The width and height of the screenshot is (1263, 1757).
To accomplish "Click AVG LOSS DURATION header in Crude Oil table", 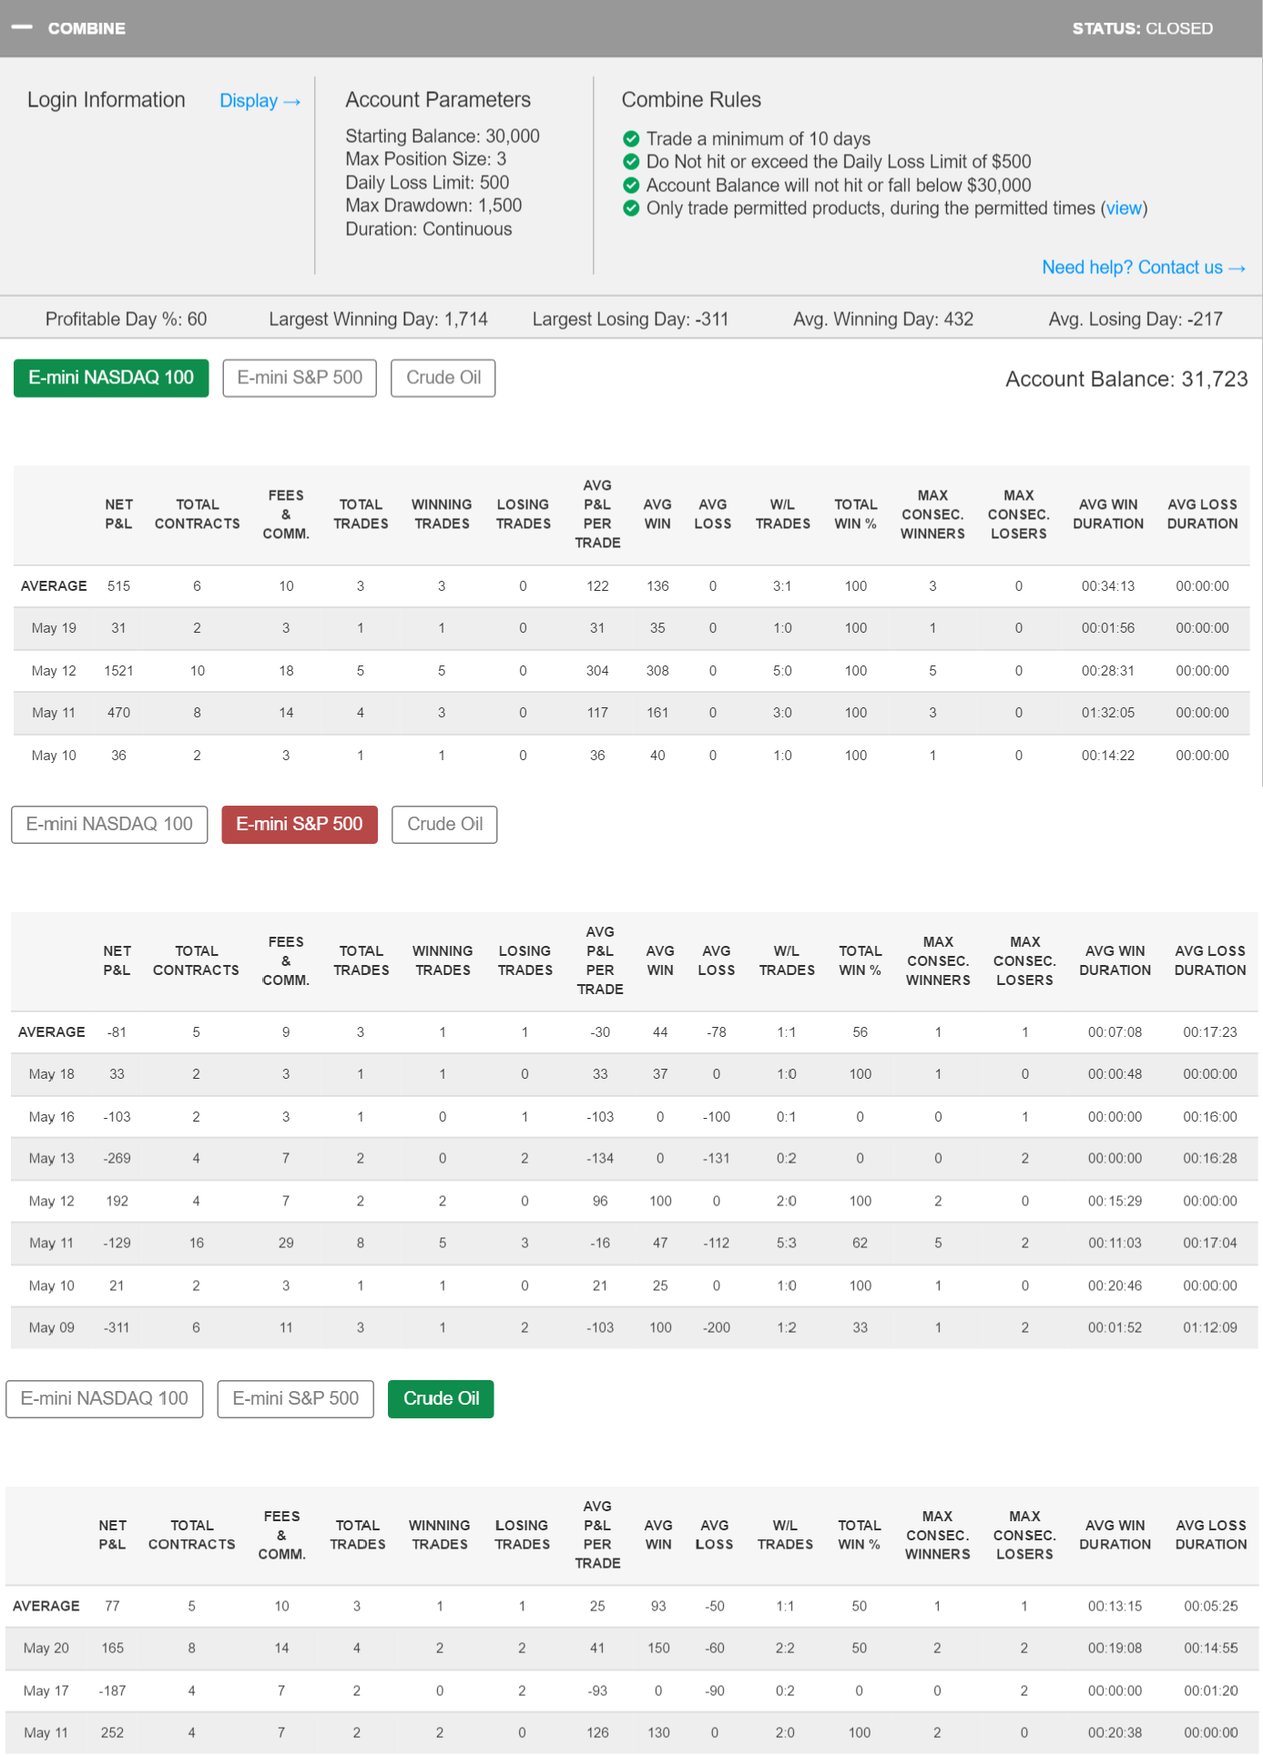I will [1211, 1535].
